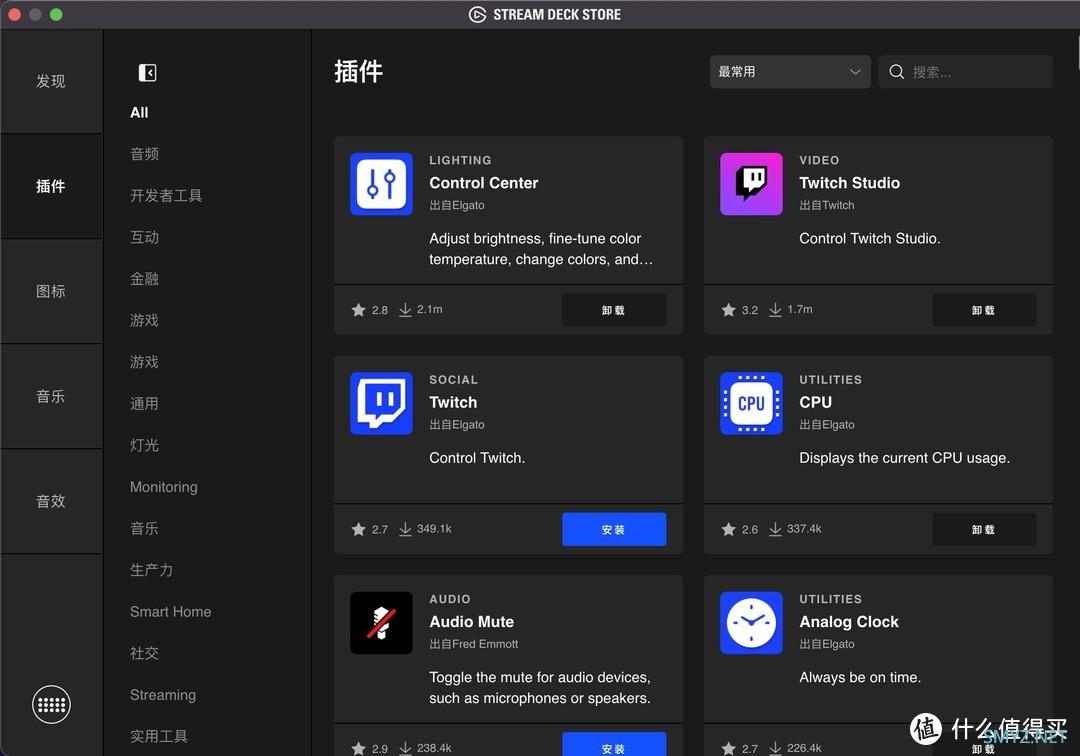1080x756 pixels.
Task: Select the 实用工具 category
Action: (x=159, y=736)
